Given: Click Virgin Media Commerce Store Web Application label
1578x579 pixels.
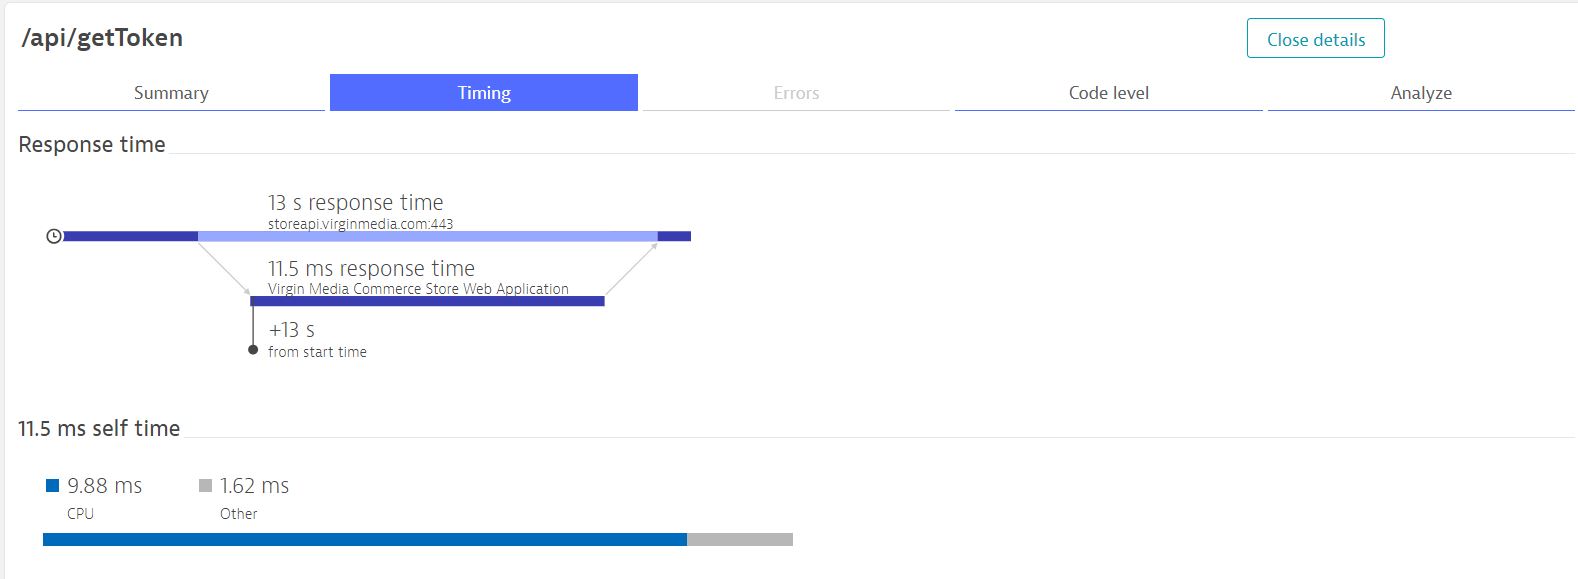Looking at the screenshot, I should coord(418,289).
